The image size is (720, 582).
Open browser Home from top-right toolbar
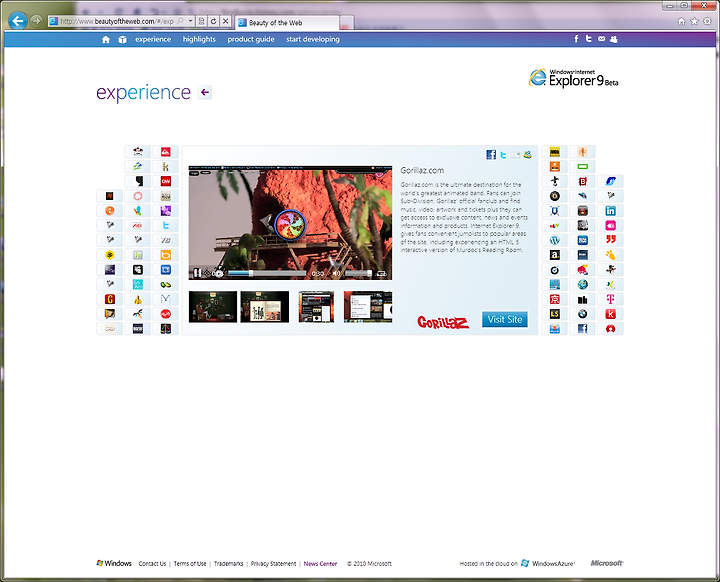pos(681,21)
